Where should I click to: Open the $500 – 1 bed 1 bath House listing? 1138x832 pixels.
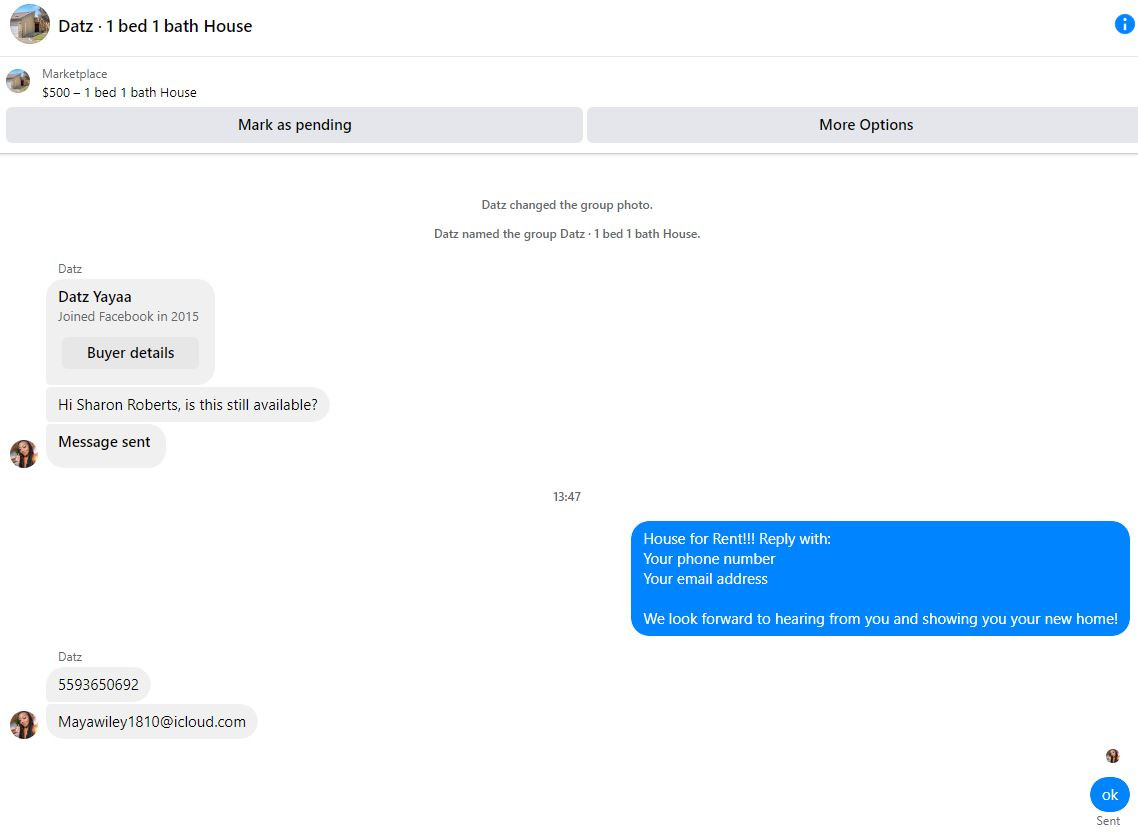click(119, 92)
